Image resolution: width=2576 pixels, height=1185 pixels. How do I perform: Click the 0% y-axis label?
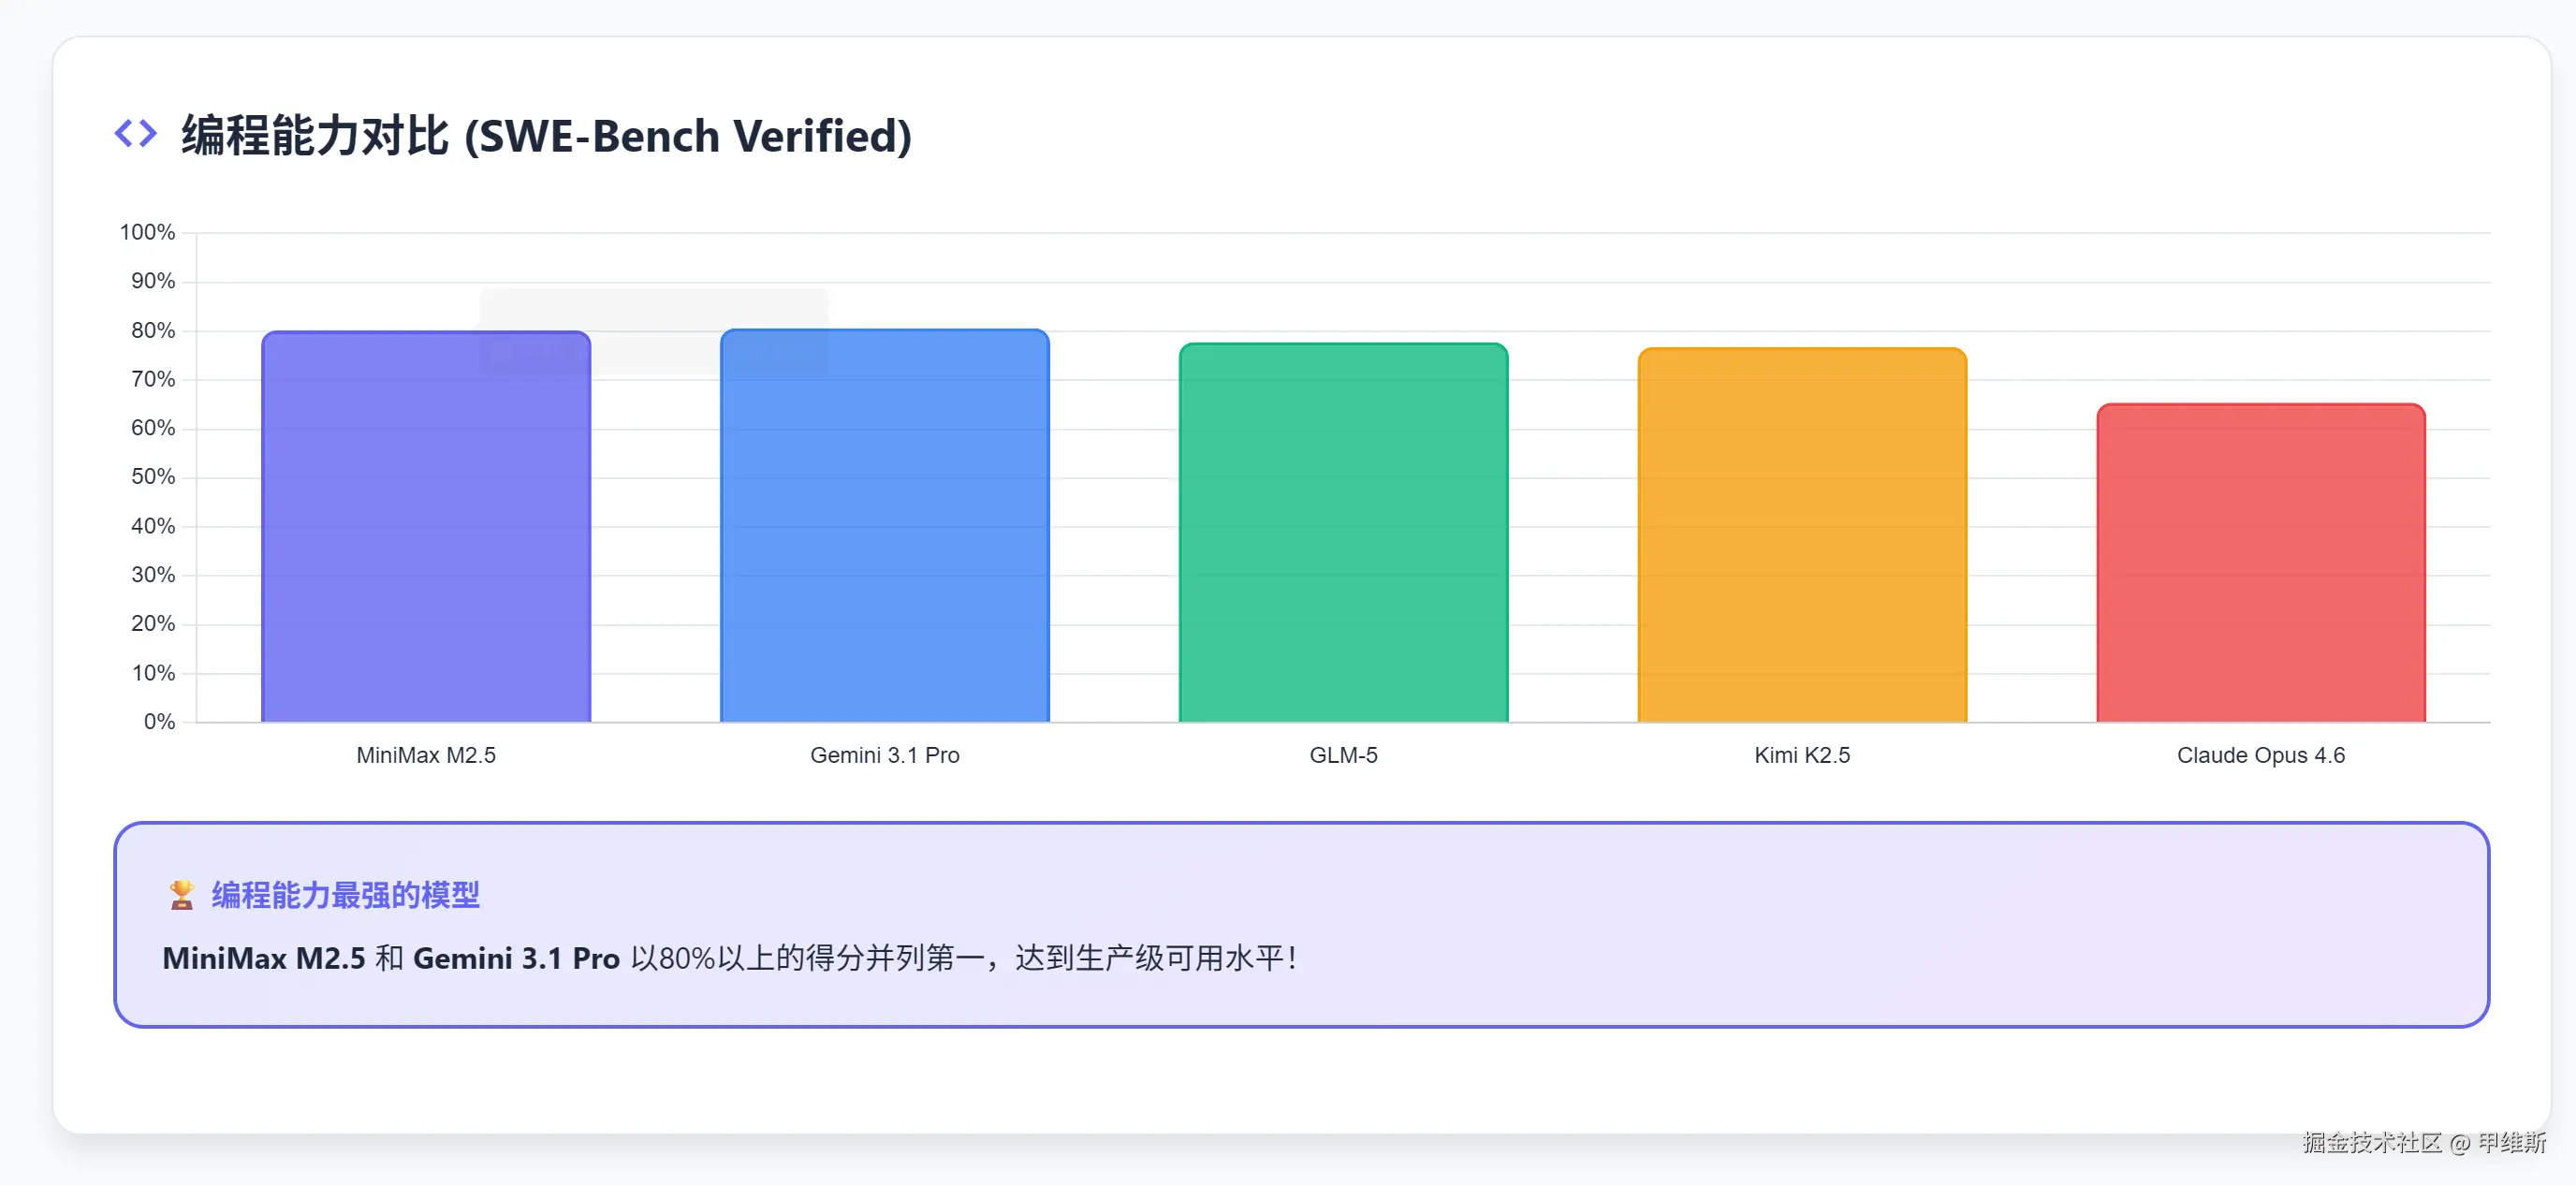pos(159,721)
